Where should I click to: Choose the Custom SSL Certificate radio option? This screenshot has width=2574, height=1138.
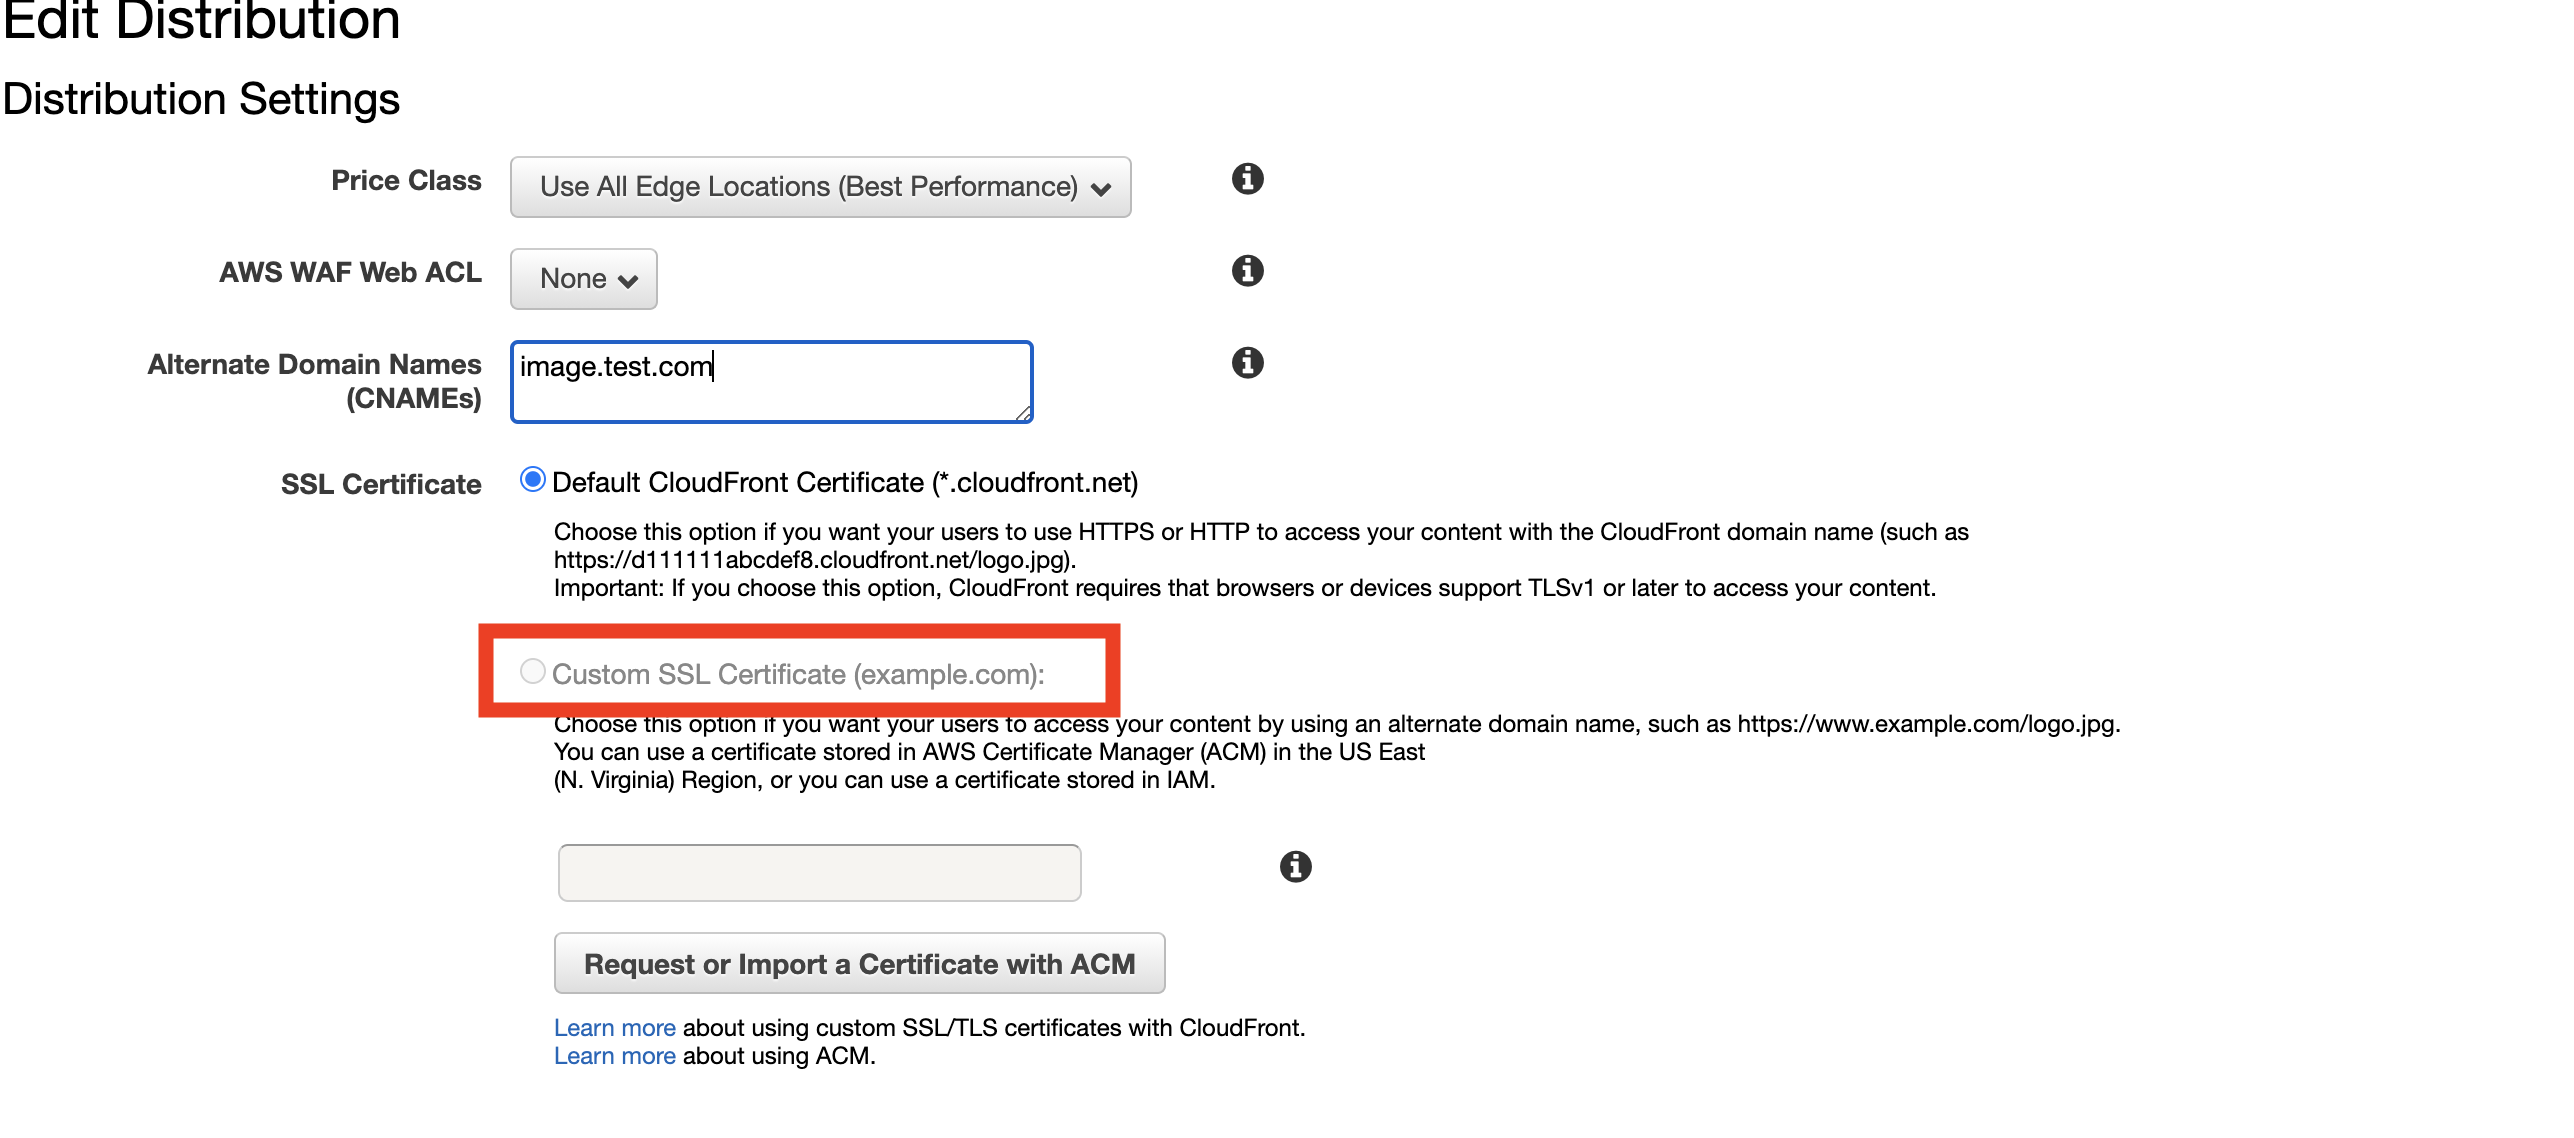pos(533,671)
